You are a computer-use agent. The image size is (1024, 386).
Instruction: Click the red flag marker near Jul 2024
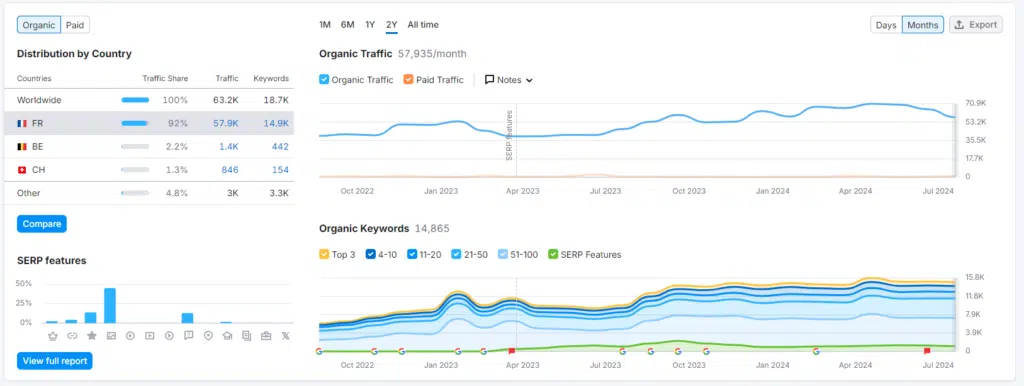(927, 351)
